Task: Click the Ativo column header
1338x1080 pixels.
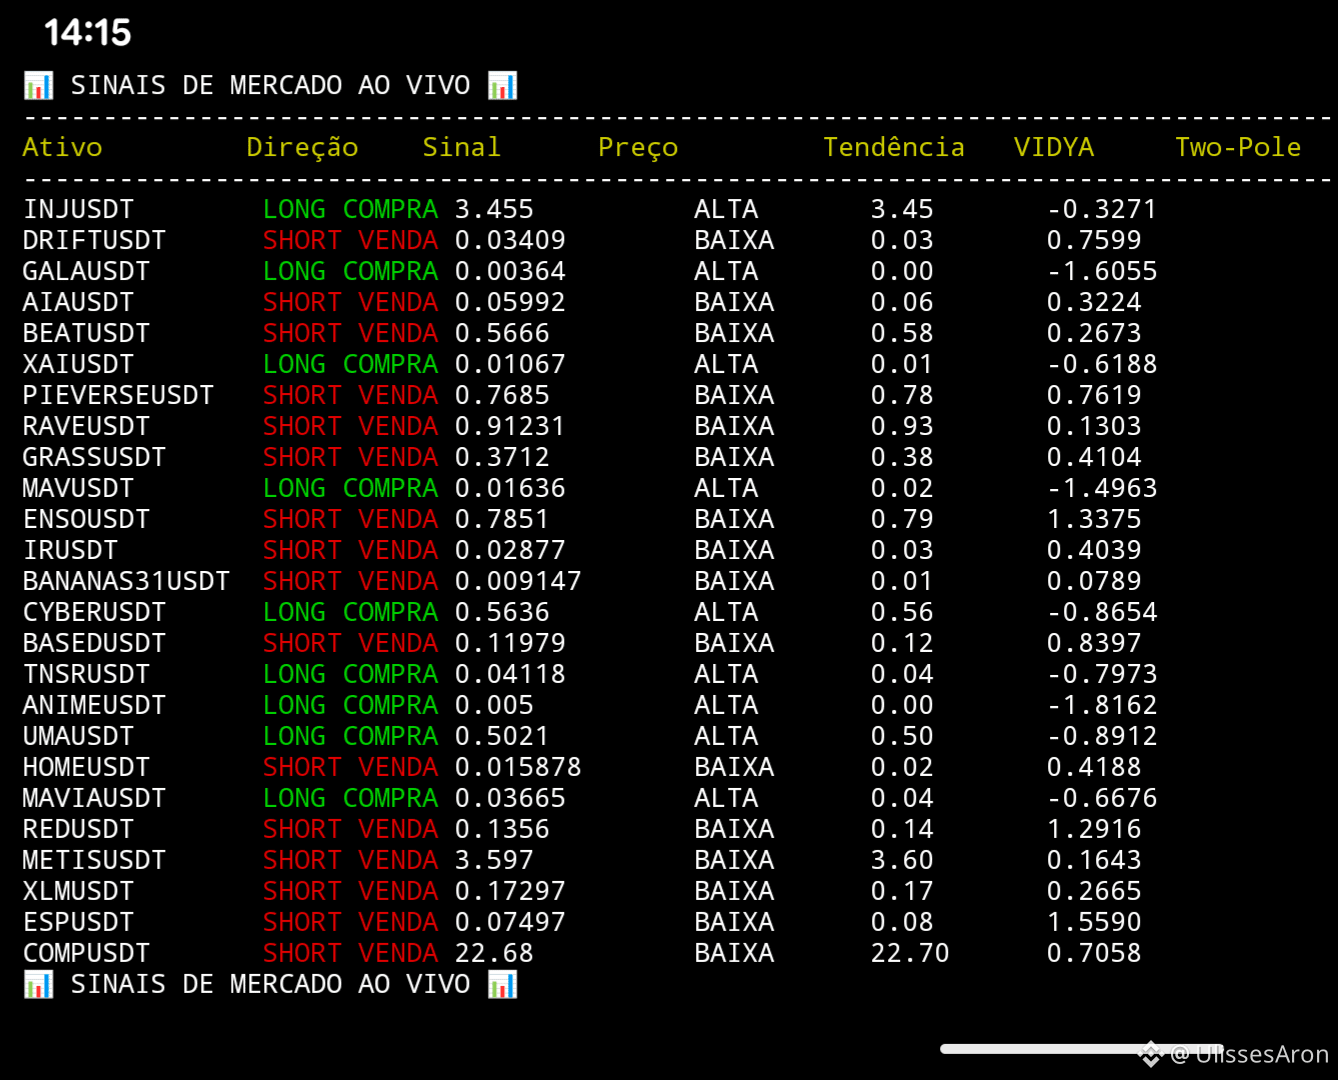Action: pos(62,147)
